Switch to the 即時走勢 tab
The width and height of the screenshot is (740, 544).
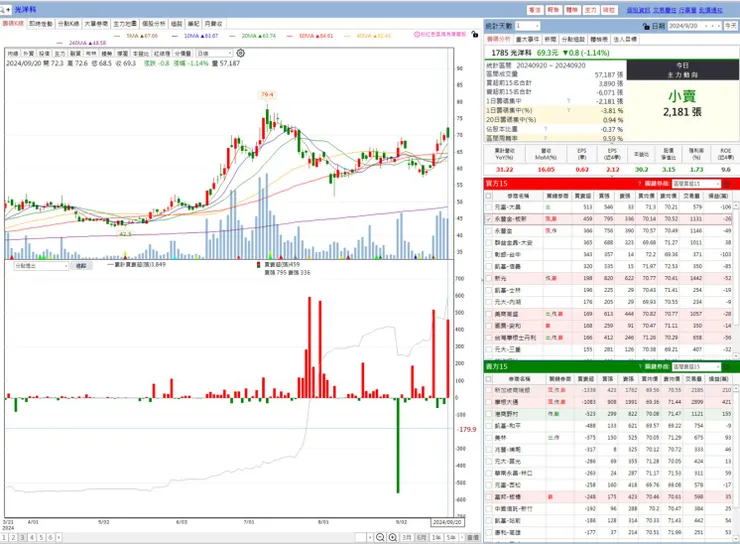click(41, 24)
